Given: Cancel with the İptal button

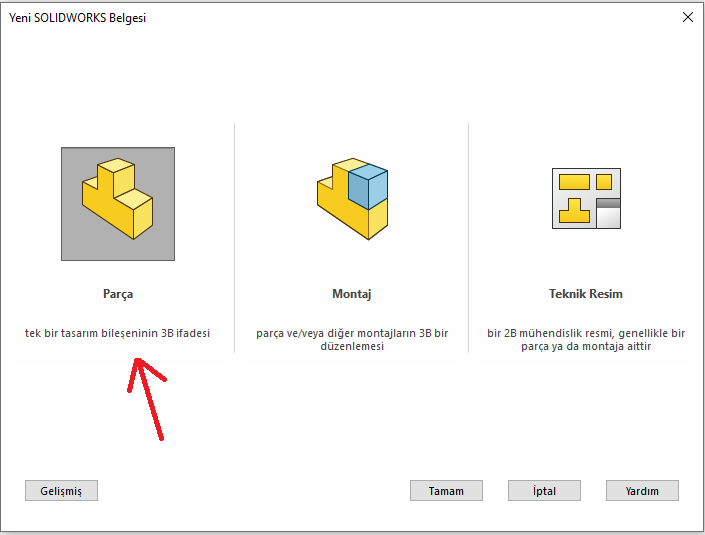Looking at the screenshot, I should [544, 491].
